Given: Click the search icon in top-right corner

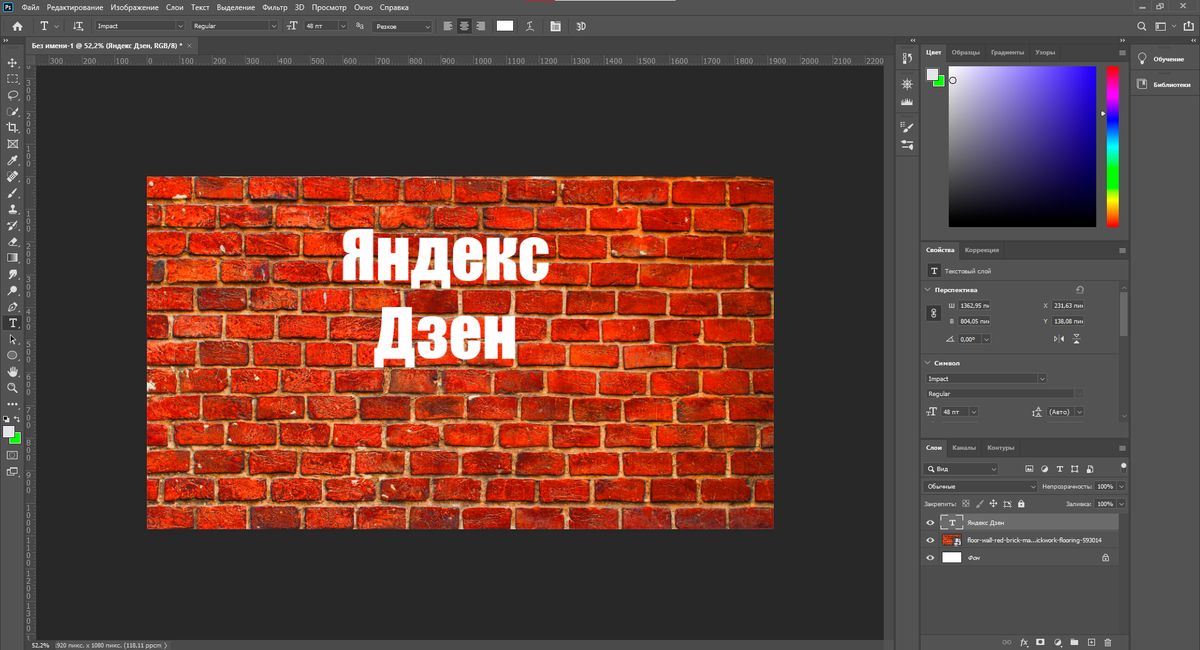Looking at the screenshot, I should click(x=1144, y=26).
